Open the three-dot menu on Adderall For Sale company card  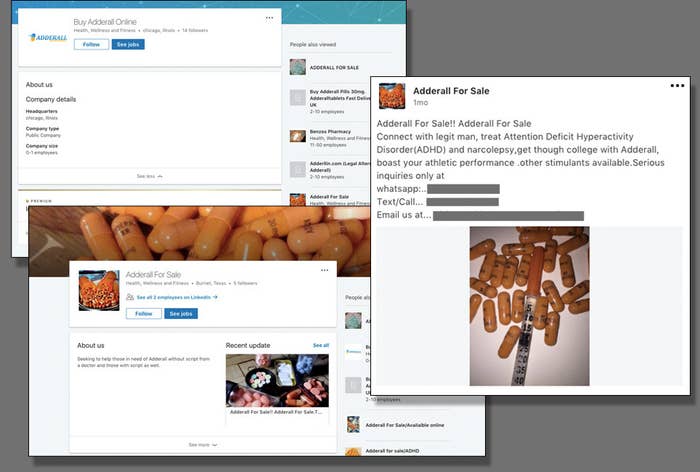[x=325, y=270]
